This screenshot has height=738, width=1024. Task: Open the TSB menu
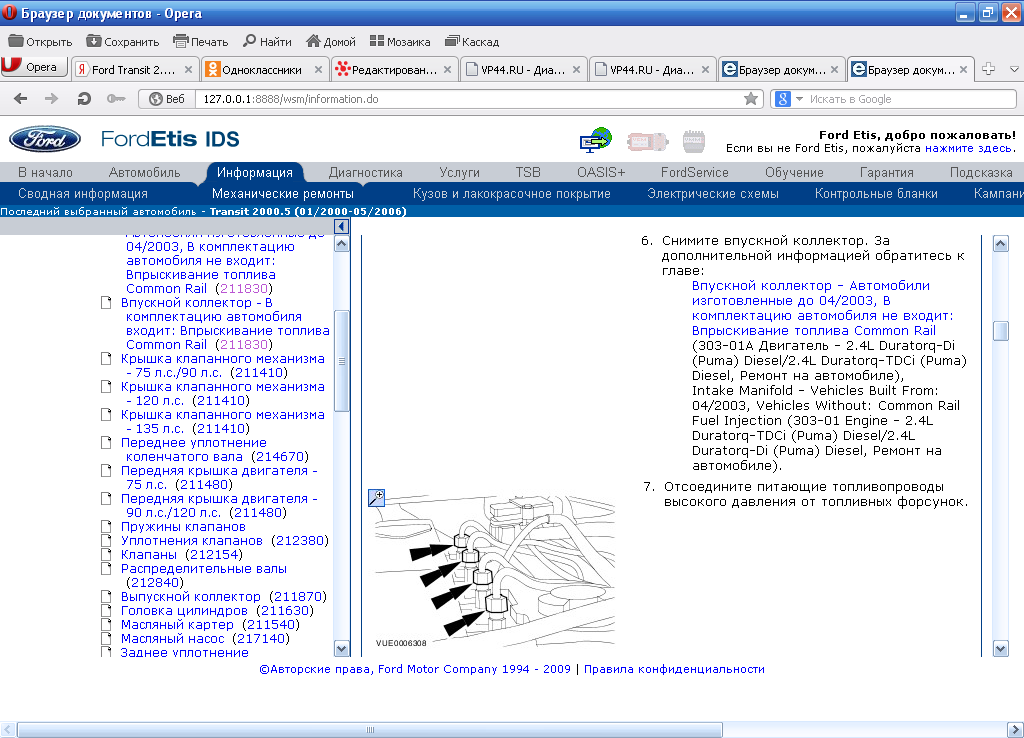(x=528, y=172)
